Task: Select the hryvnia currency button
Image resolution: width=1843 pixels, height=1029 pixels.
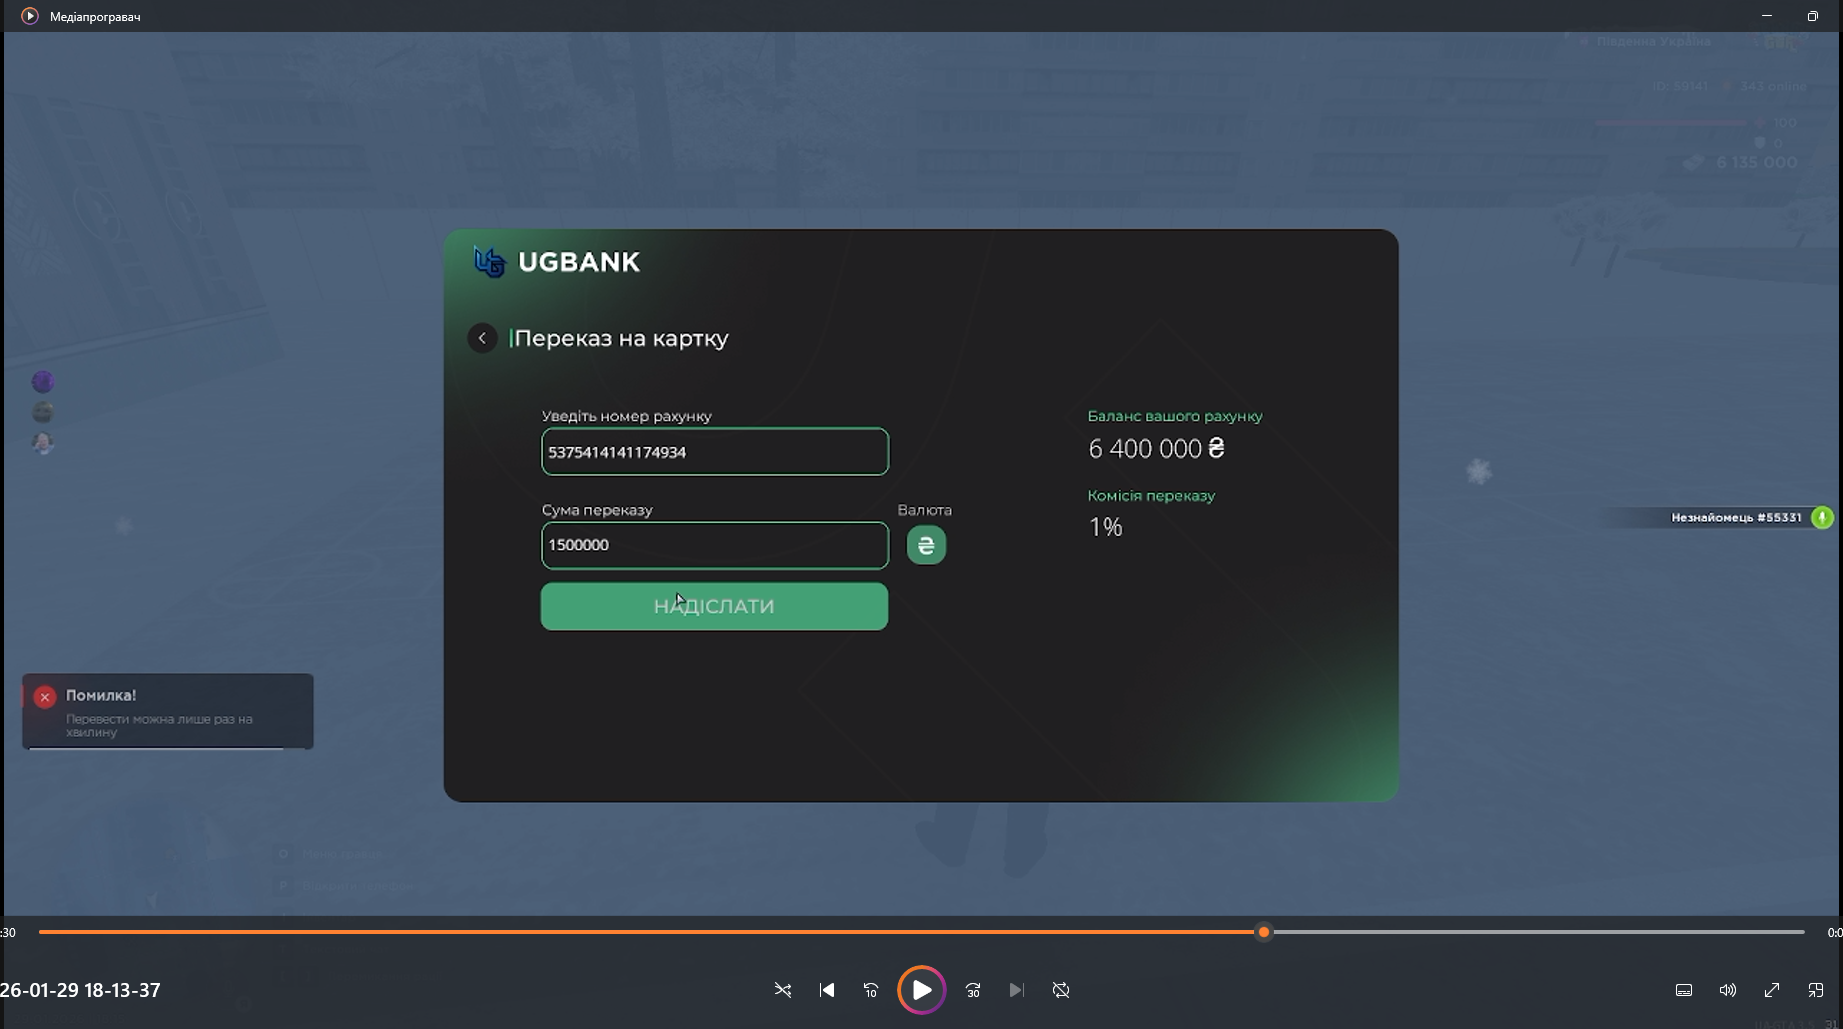Action: (926, 545)
